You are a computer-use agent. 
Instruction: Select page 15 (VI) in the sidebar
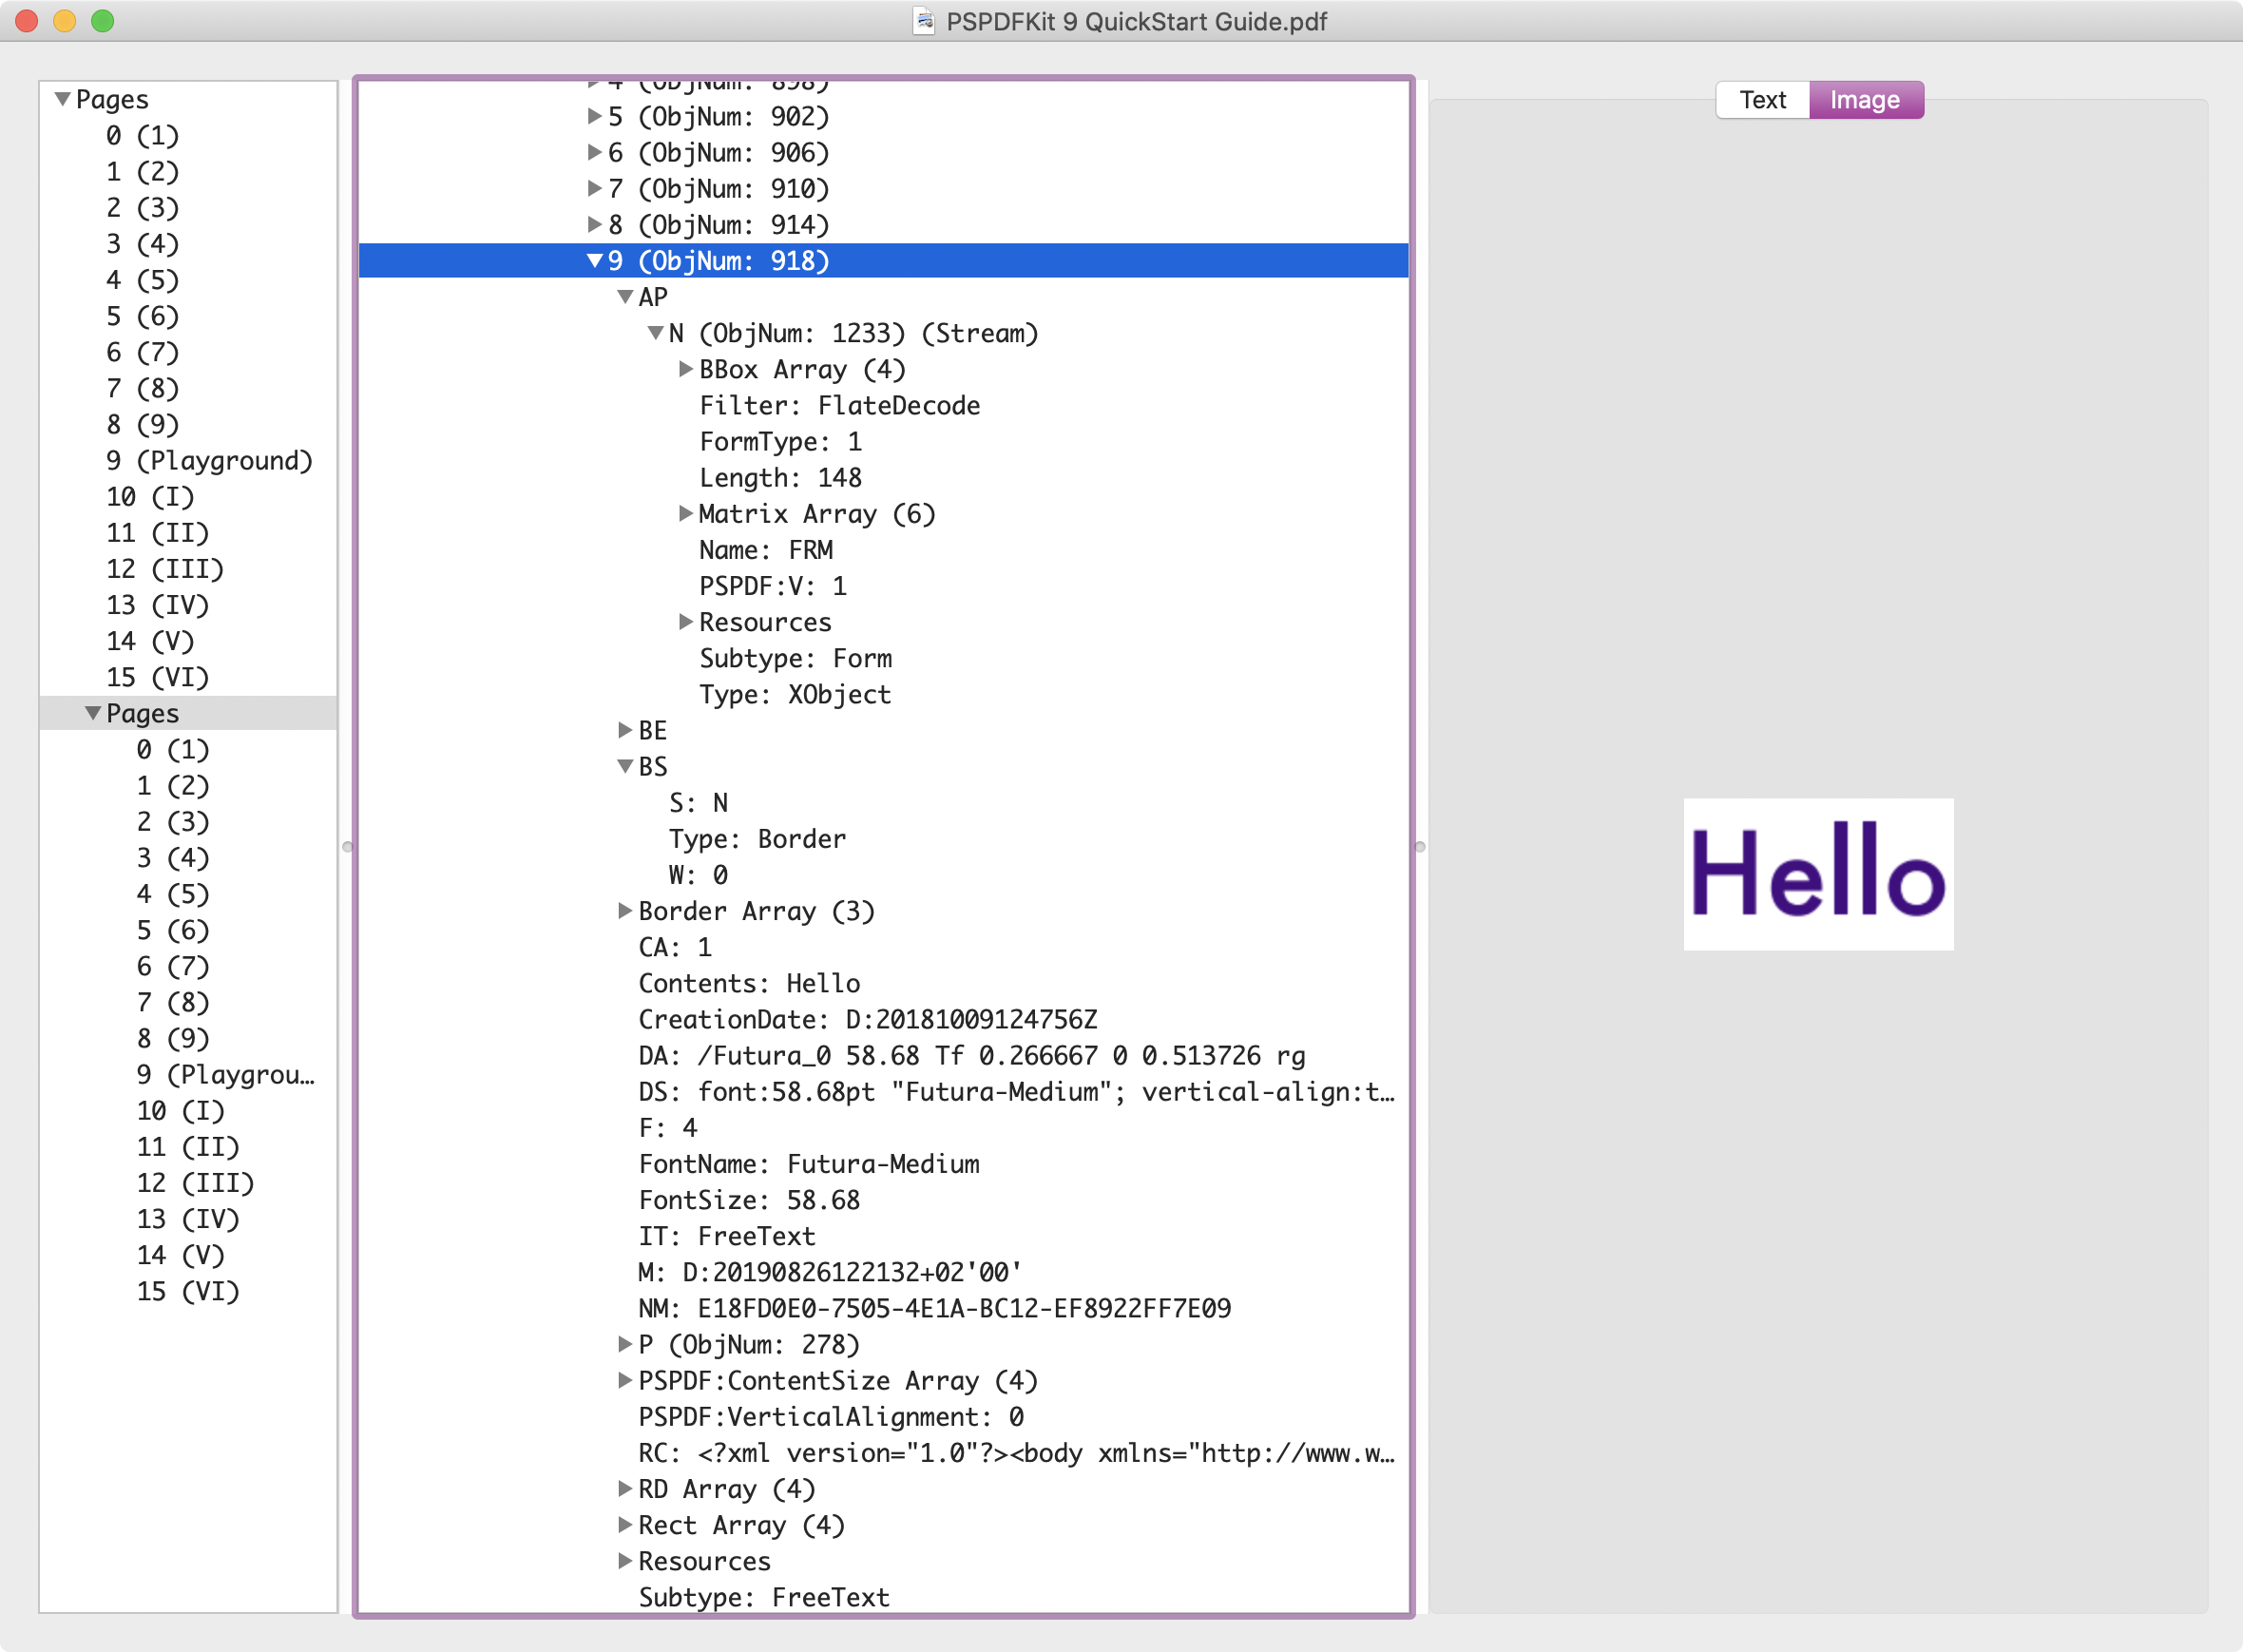click(157, 677)
